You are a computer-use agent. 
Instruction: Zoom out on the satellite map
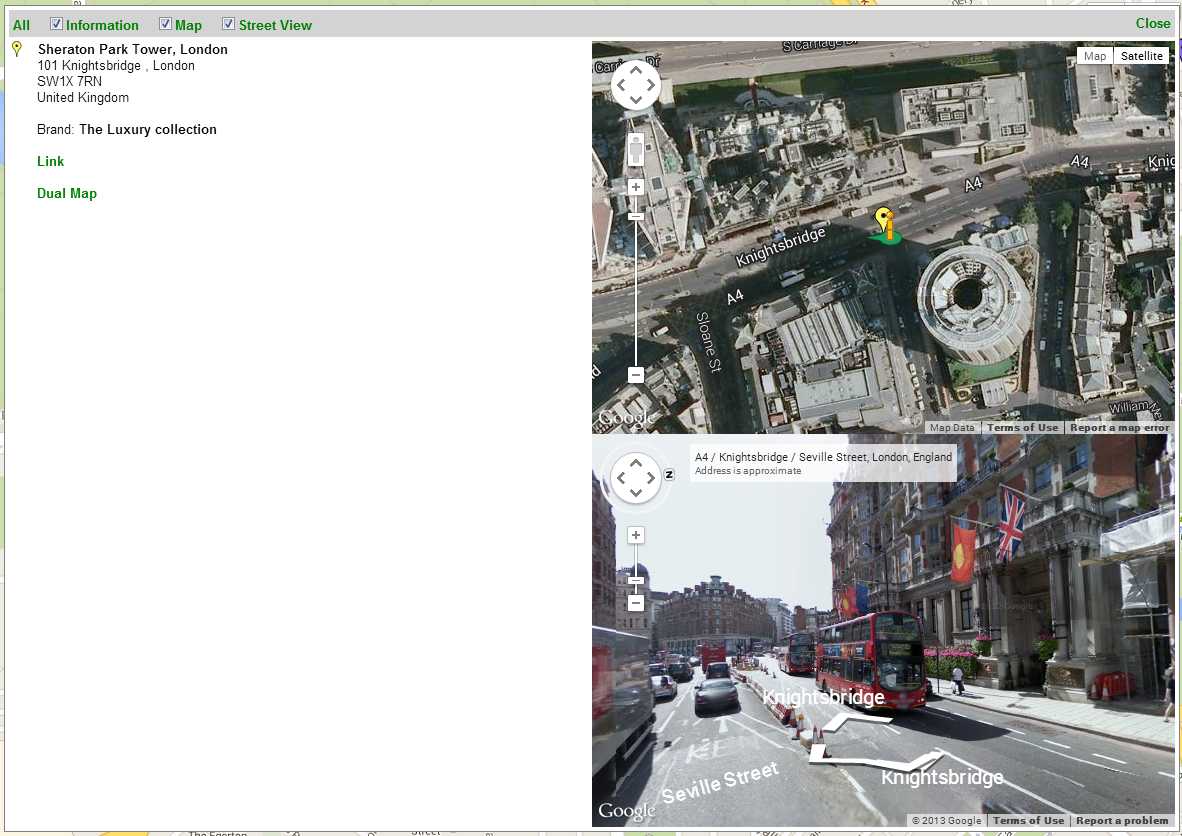[x=635, y=375]
